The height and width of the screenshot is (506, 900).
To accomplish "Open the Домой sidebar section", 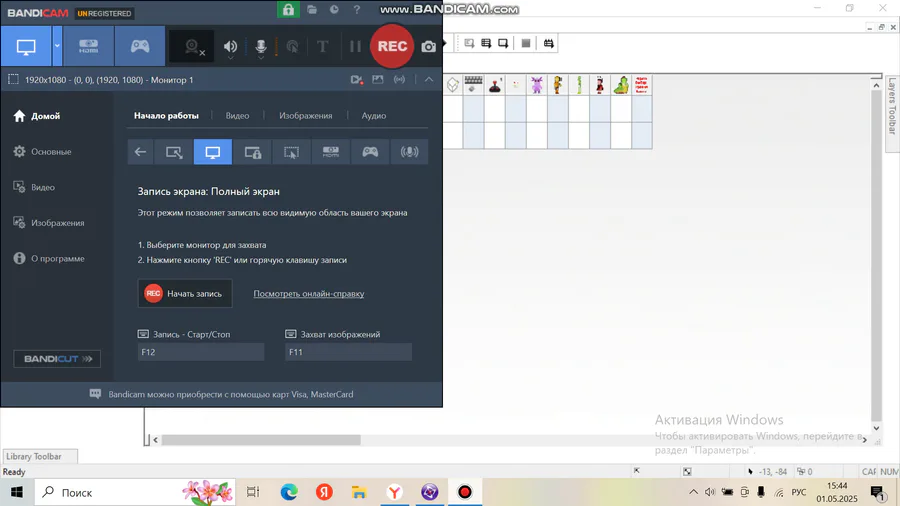I will 37,116.
